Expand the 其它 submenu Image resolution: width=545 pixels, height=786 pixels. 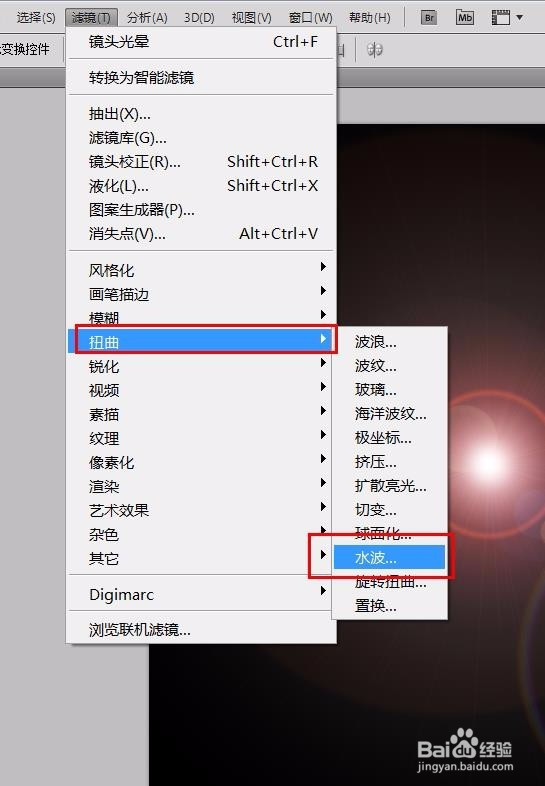point(202,558)
